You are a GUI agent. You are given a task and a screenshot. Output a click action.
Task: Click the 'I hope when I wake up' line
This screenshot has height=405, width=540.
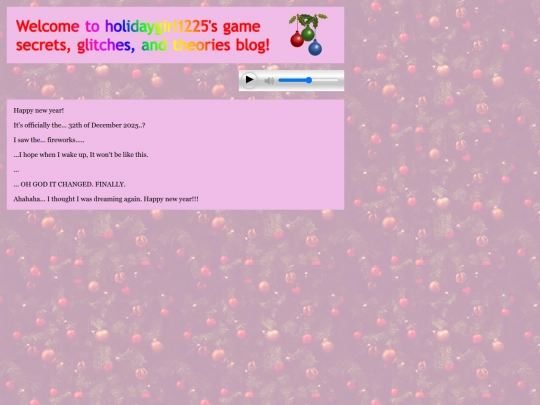tap(81, 155)
